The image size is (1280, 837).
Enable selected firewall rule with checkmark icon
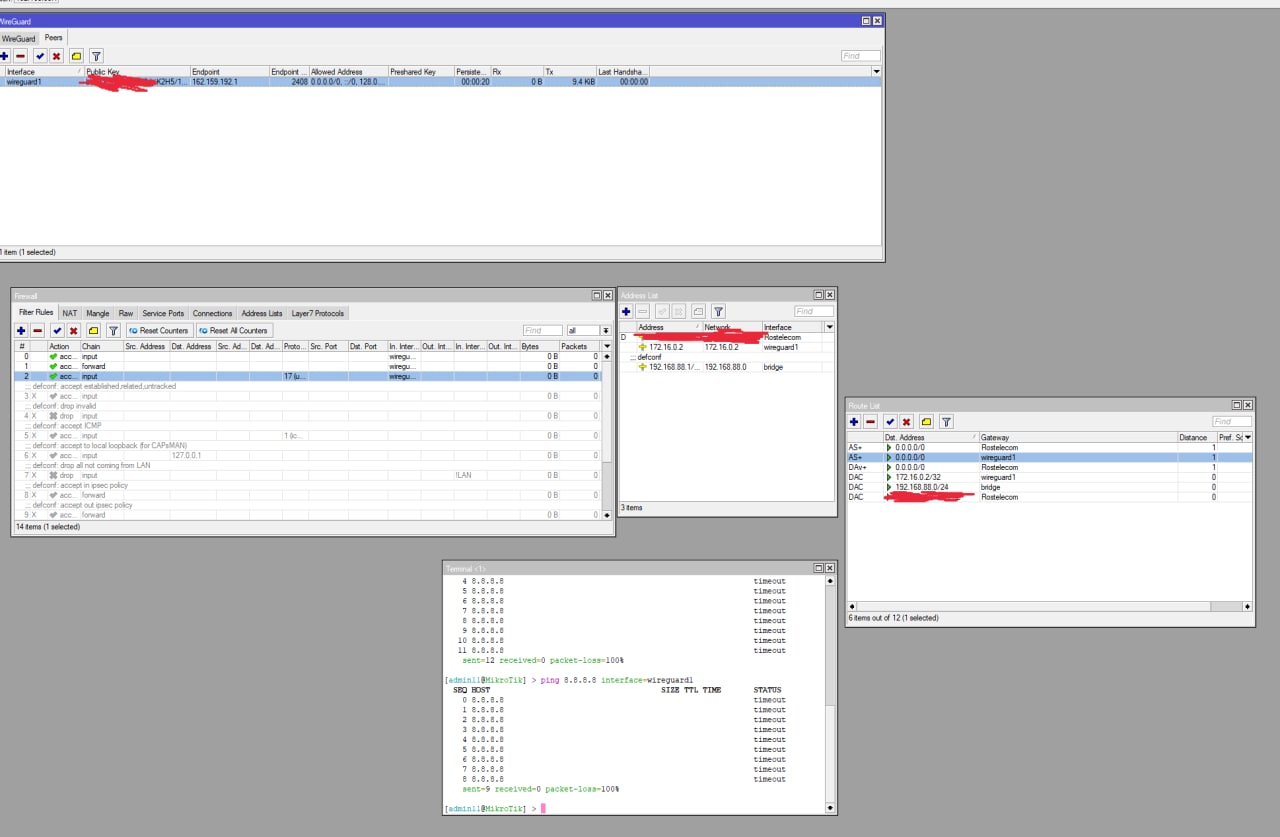57,330
